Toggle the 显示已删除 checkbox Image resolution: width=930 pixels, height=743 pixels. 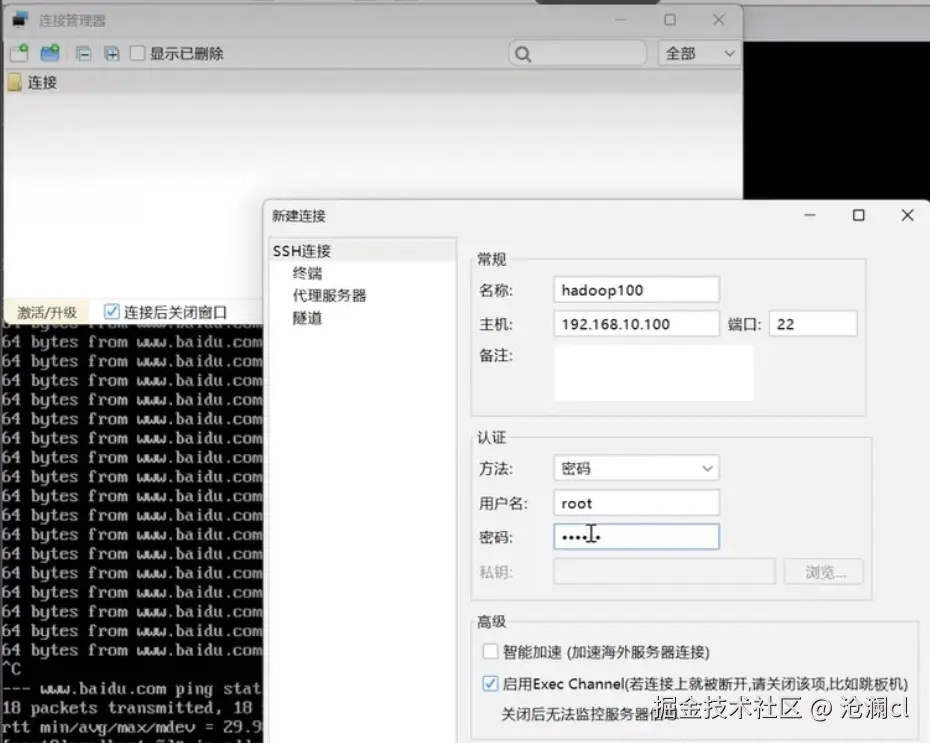point(137,53)
